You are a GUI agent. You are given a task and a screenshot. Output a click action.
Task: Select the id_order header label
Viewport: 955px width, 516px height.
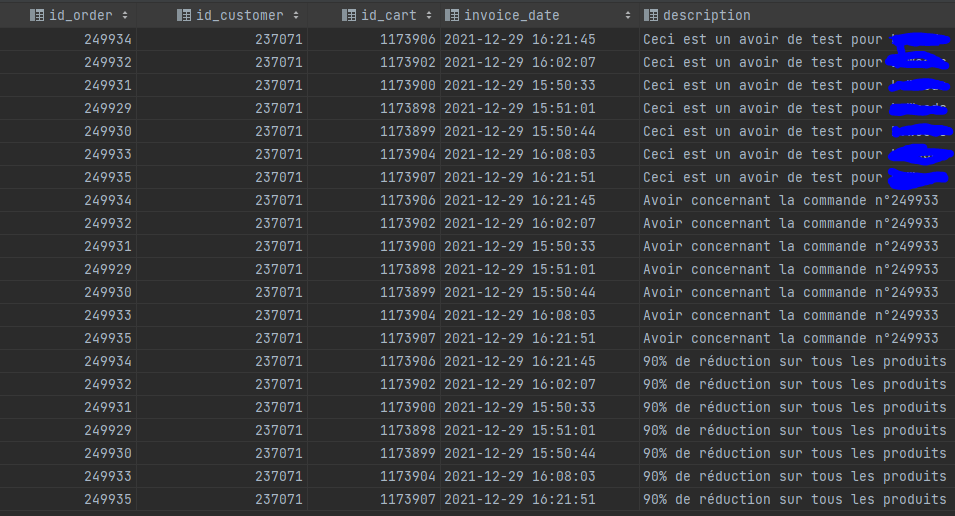point(80,15)
